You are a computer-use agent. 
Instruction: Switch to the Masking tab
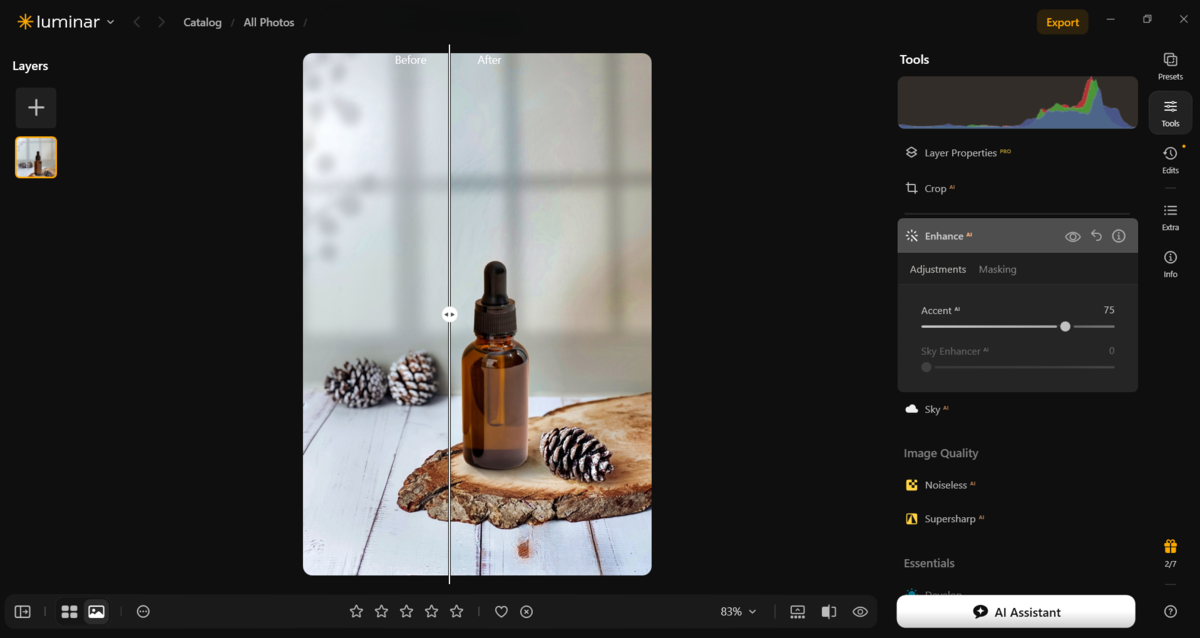997,269
